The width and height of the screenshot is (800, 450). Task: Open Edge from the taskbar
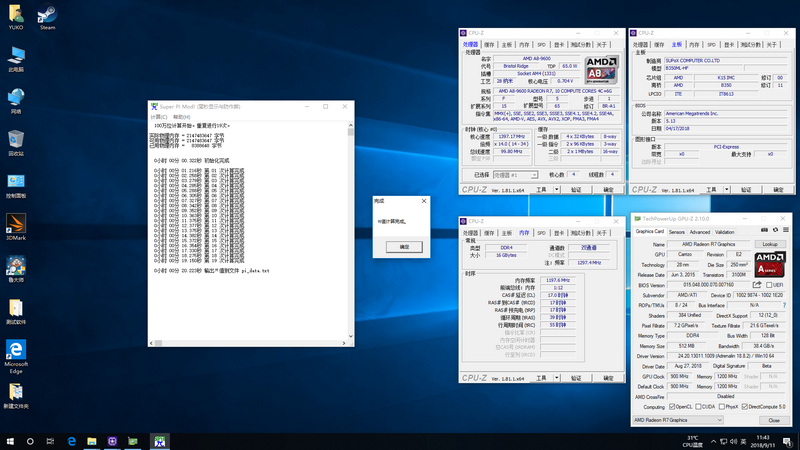71,441
